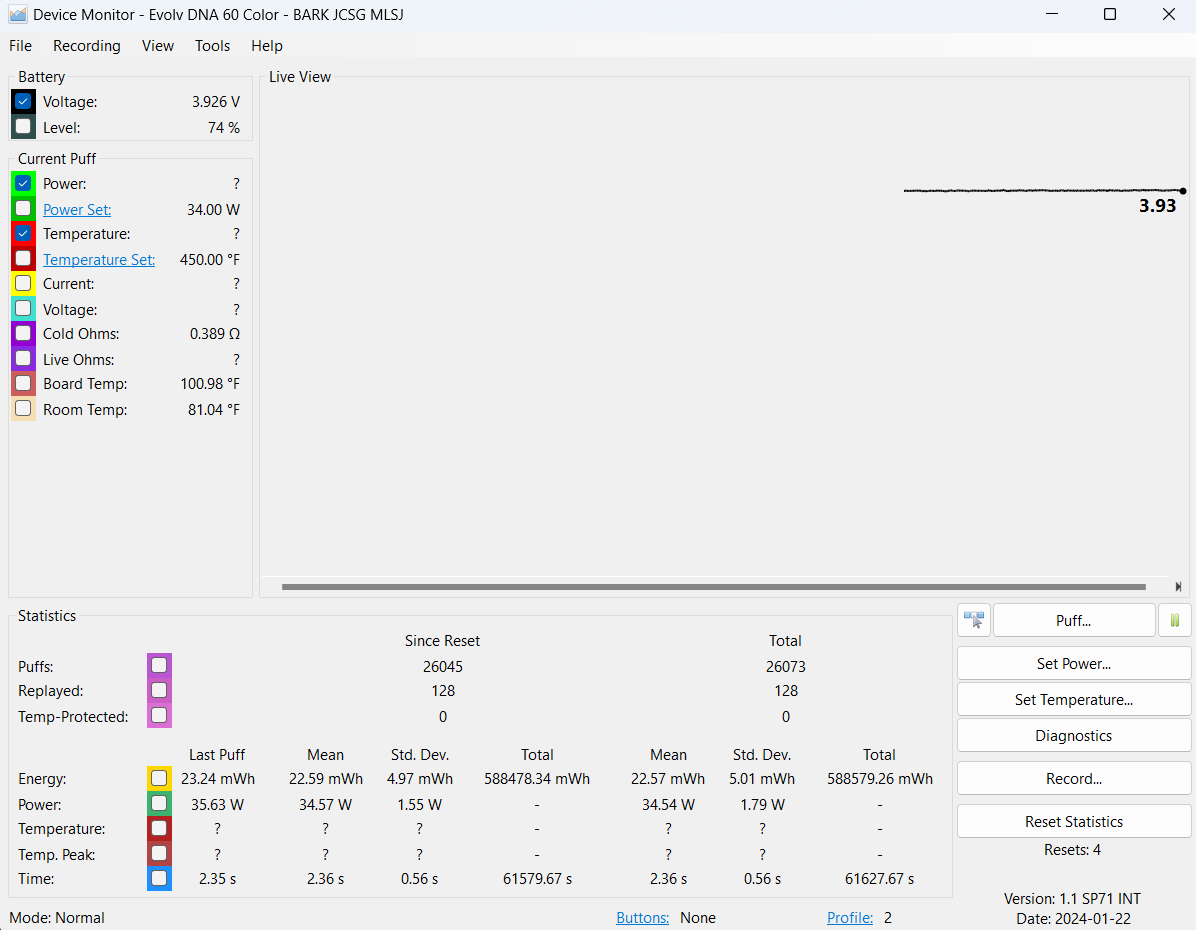Click the Reset Statistics button
Image resolution: width=1196 pixels, height=930 pixels.
click(1073, 822)
